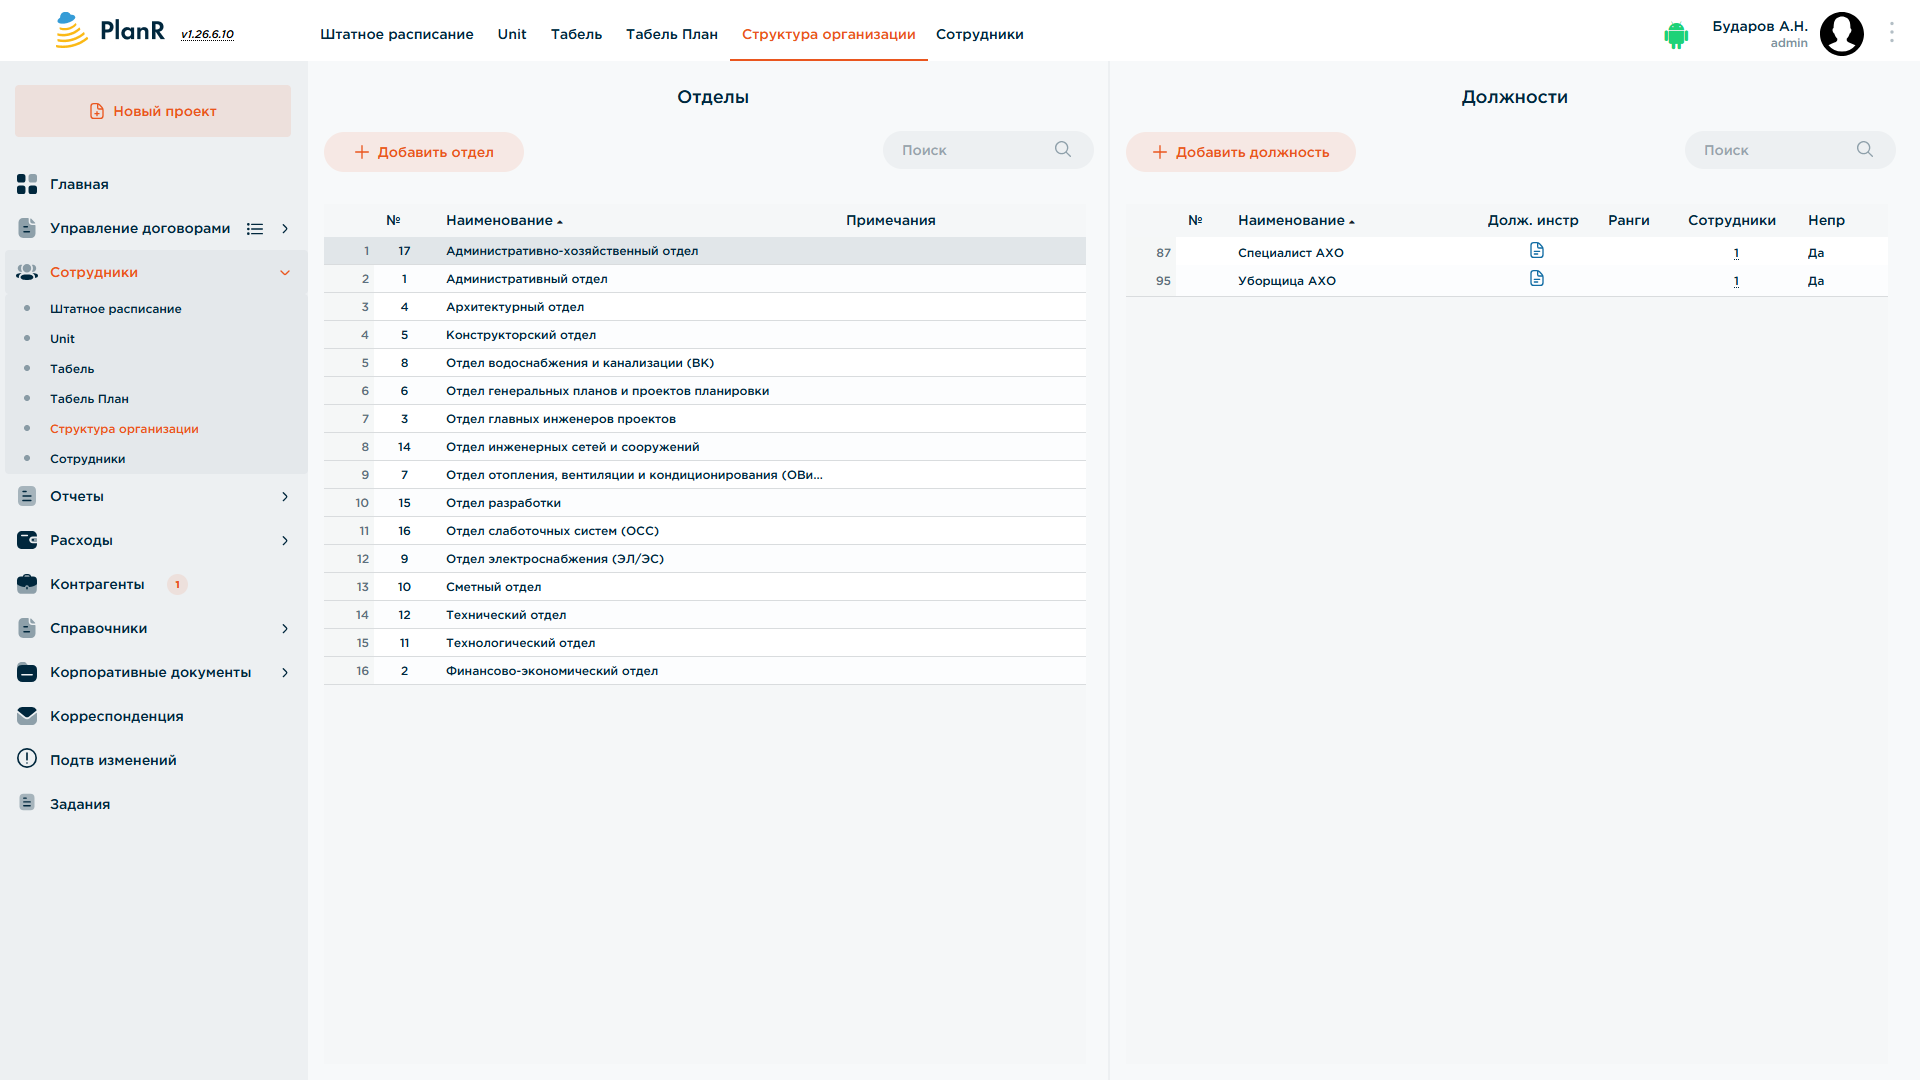This screenshot has width=1920, height=1080.
Task: Open the user avatar profile picture
Action: tap(1842, 34)
